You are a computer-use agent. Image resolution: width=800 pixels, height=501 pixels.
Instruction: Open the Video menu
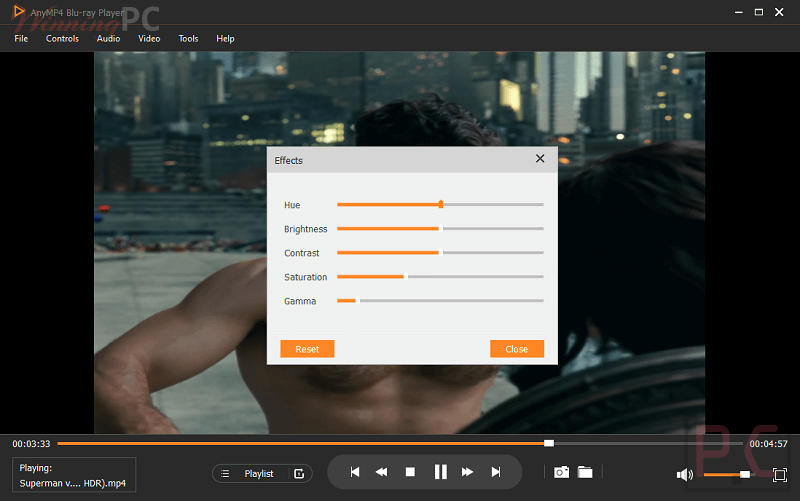[x=149, y=39]
